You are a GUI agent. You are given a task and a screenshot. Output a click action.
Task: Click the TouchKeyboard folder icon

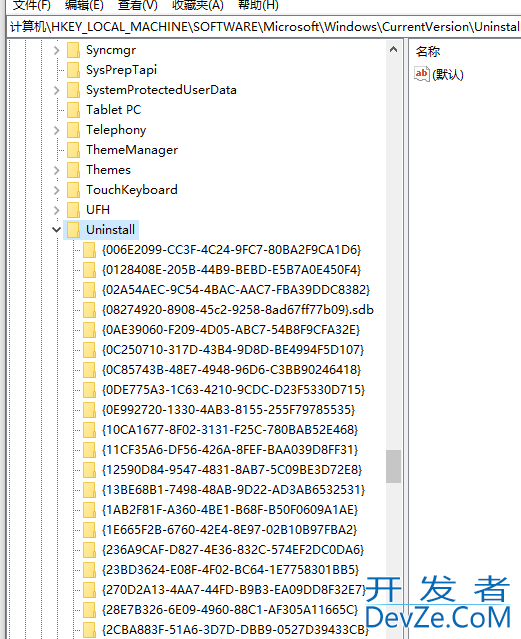coord(73,190)
